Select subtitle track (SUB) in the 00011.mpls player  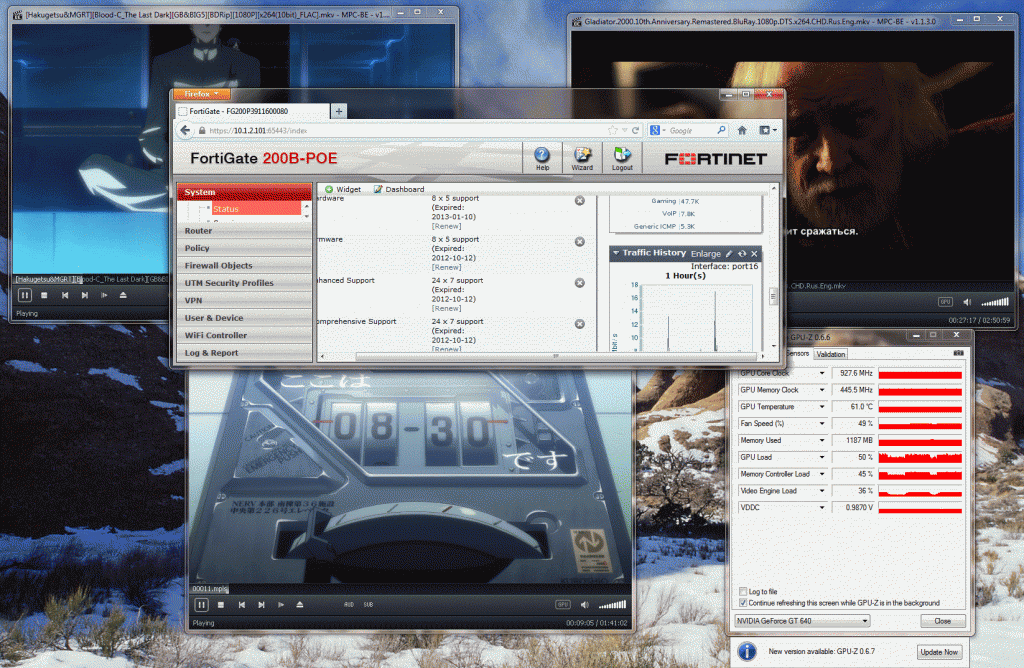click(368, 605)
